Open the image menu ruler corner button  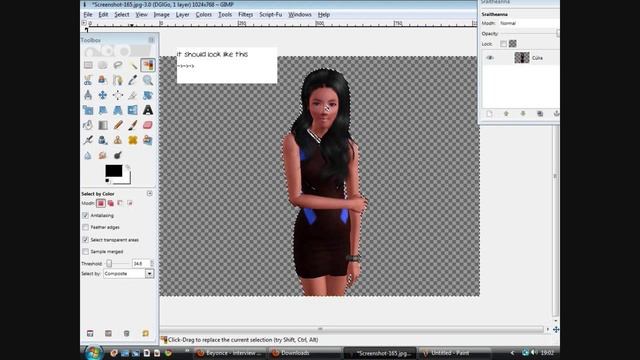[84, 23]
